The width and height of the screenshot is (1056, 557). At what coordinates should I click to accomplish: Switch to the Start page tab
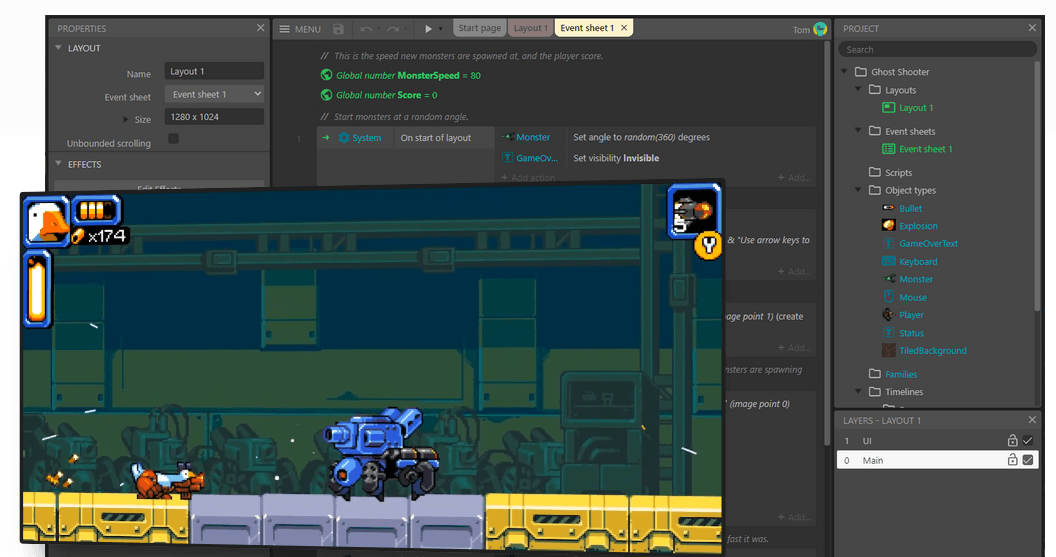[480, 28]
